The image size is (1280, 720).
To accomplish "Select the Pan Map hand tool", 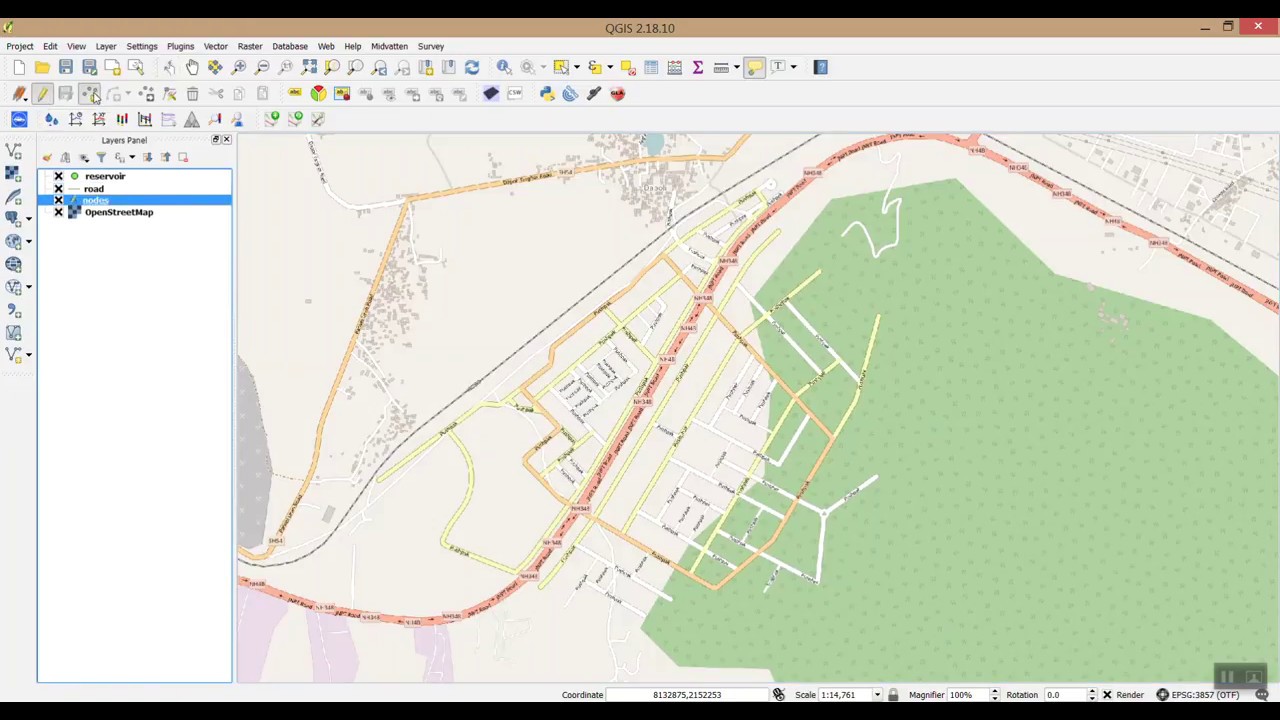I will pos(192,67).
